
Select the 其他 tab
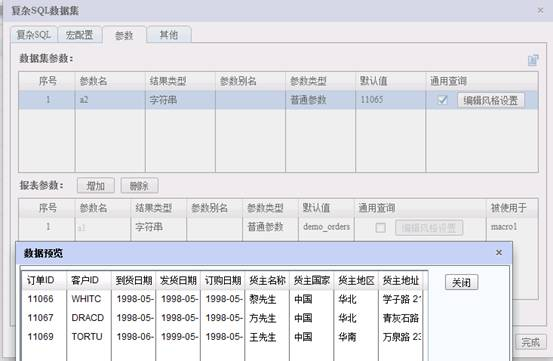coord(169,35)
